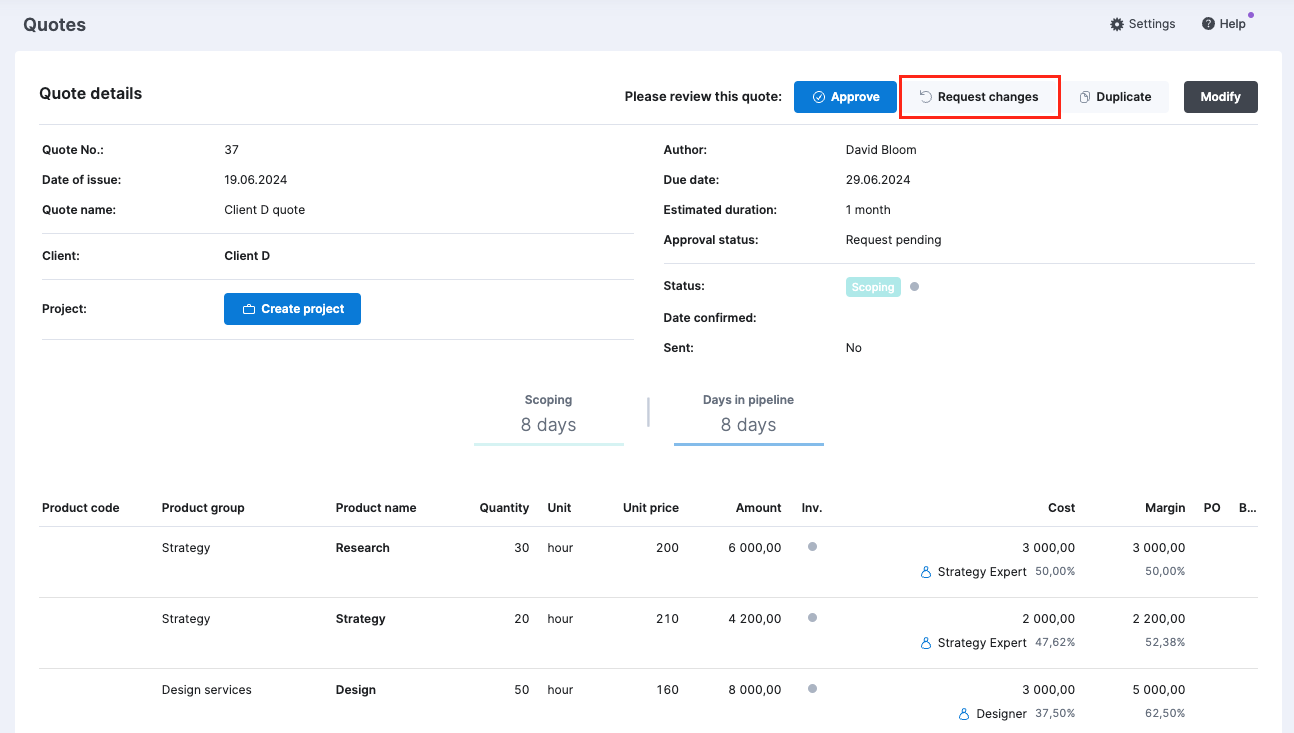Screen dimensions: 1294x733
Task: Click the author name David Bloom
Action: pyautogui.click(x=881, y=150)
